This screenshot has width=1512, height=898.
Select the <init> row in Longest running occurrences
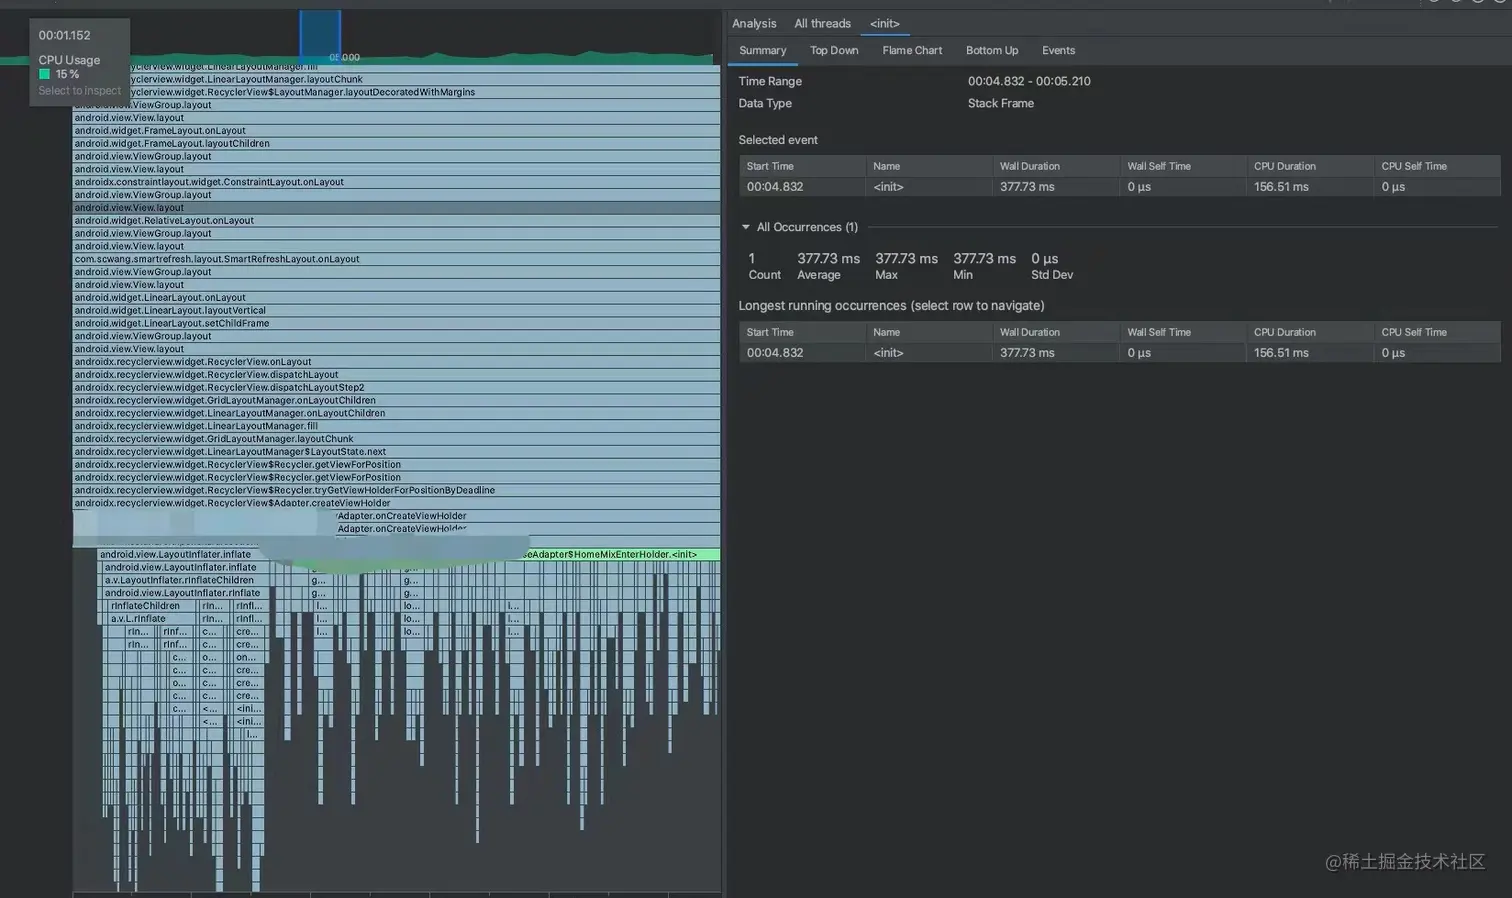coord(1120,353)
